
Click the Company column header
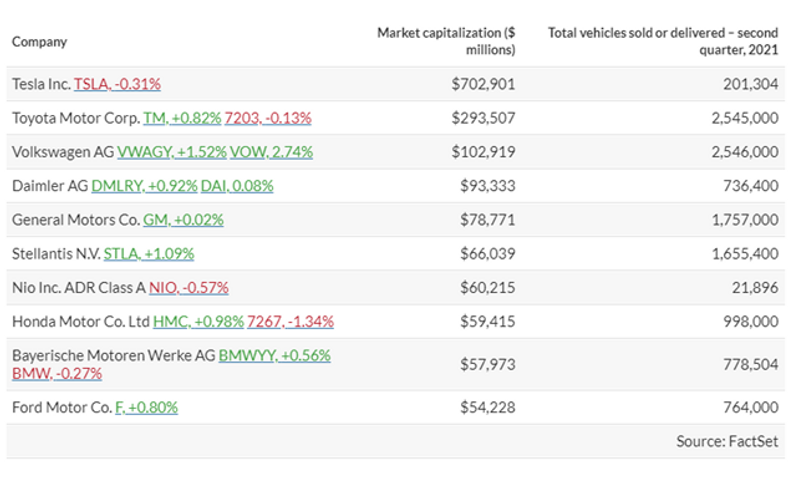pos(40,42)
